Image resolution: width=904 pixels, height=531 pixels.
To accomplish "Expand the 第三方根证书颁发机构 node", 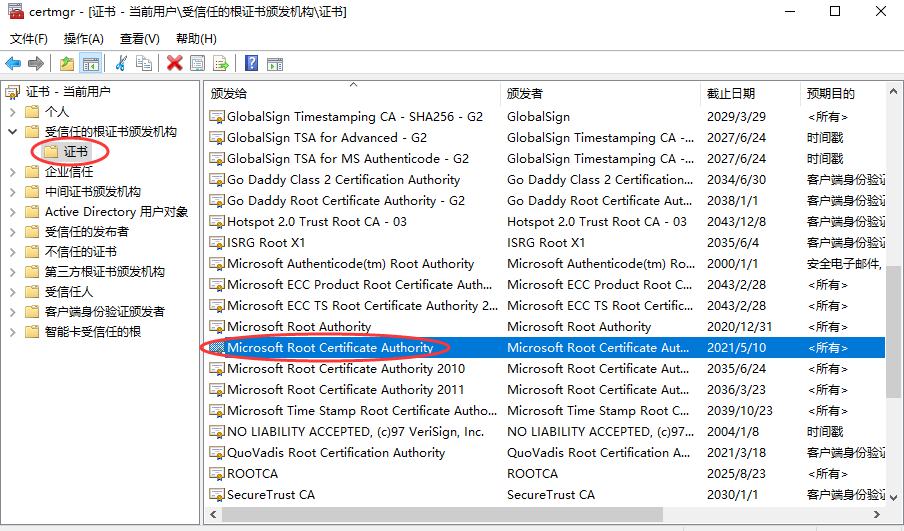I will pos(13,272).
